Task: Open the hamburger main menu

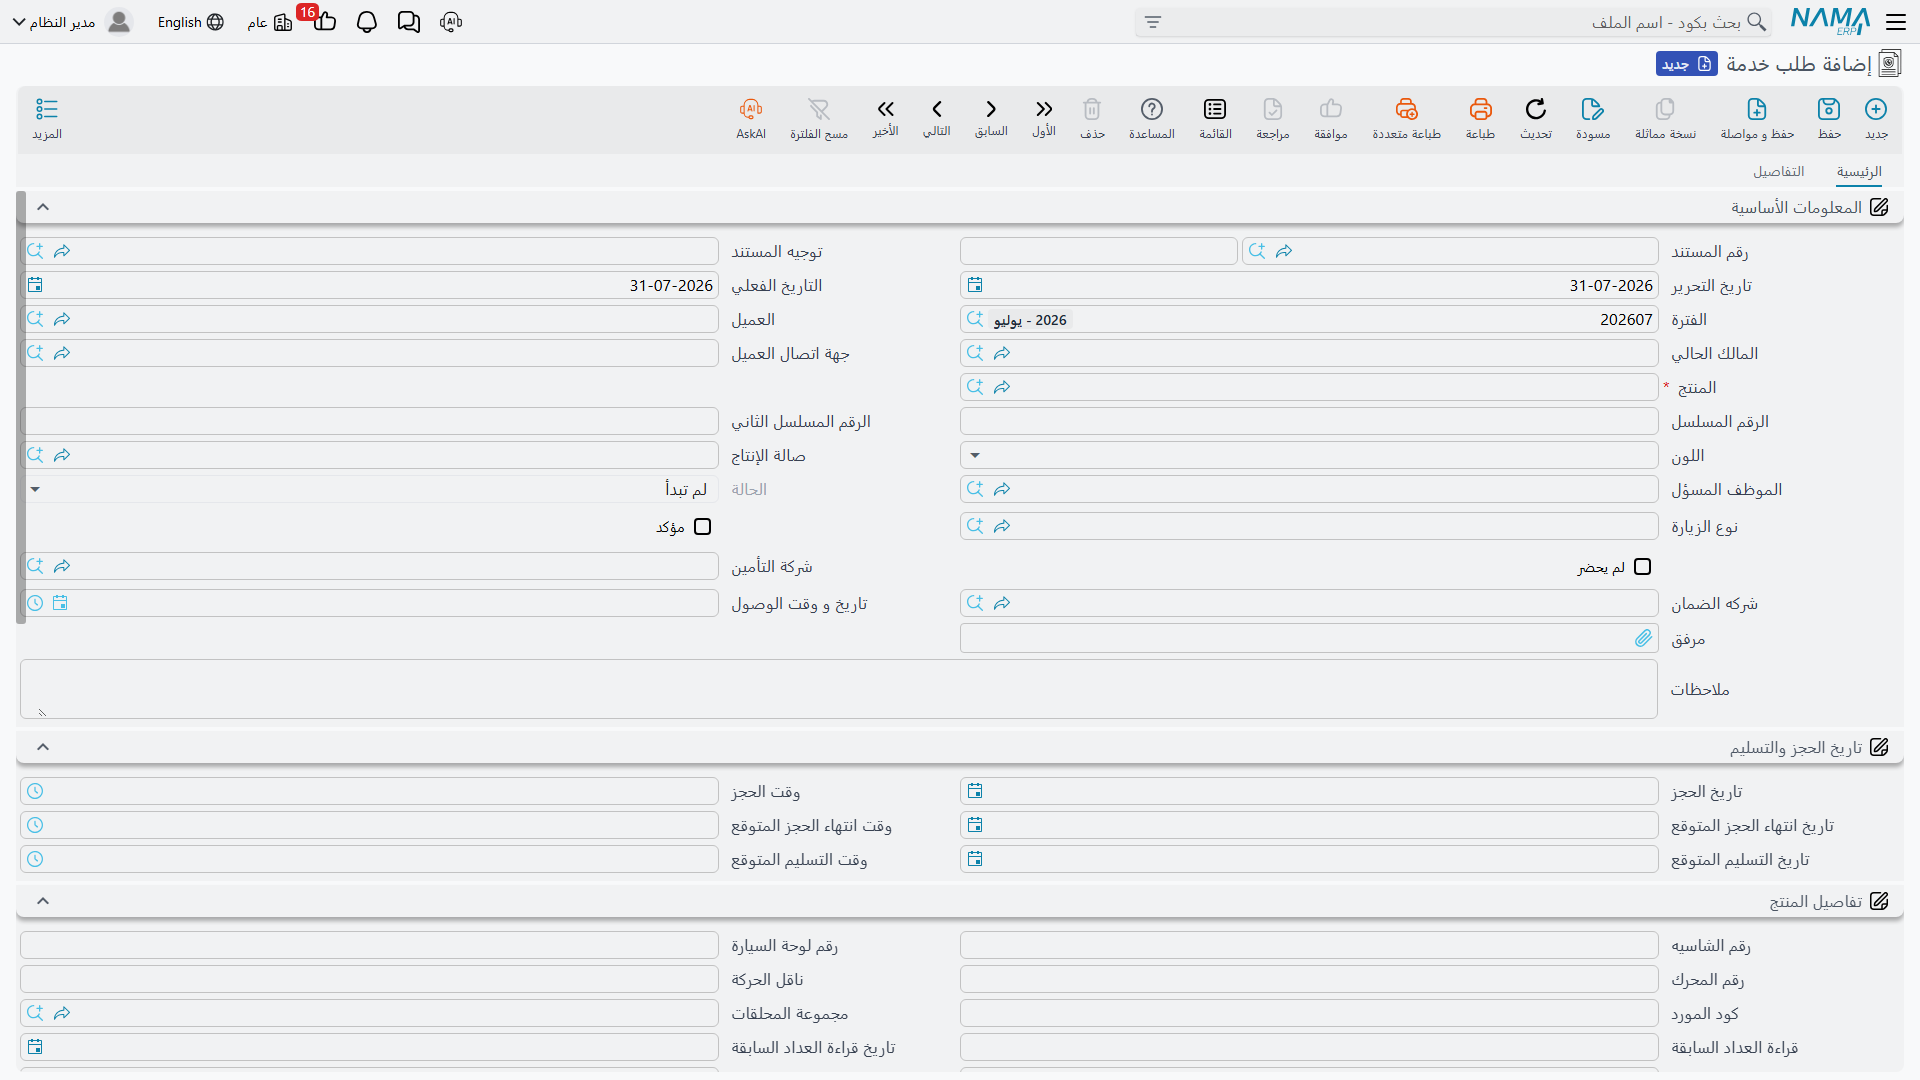Action: point(1895,22)
